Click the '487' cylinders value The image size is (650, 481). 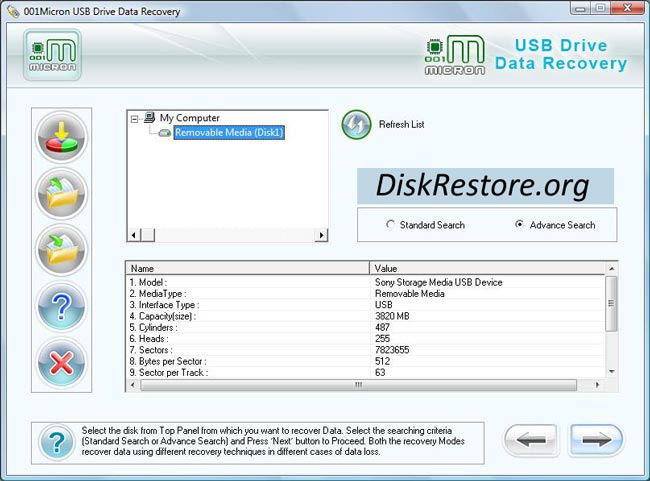click(x=382, y=328)
